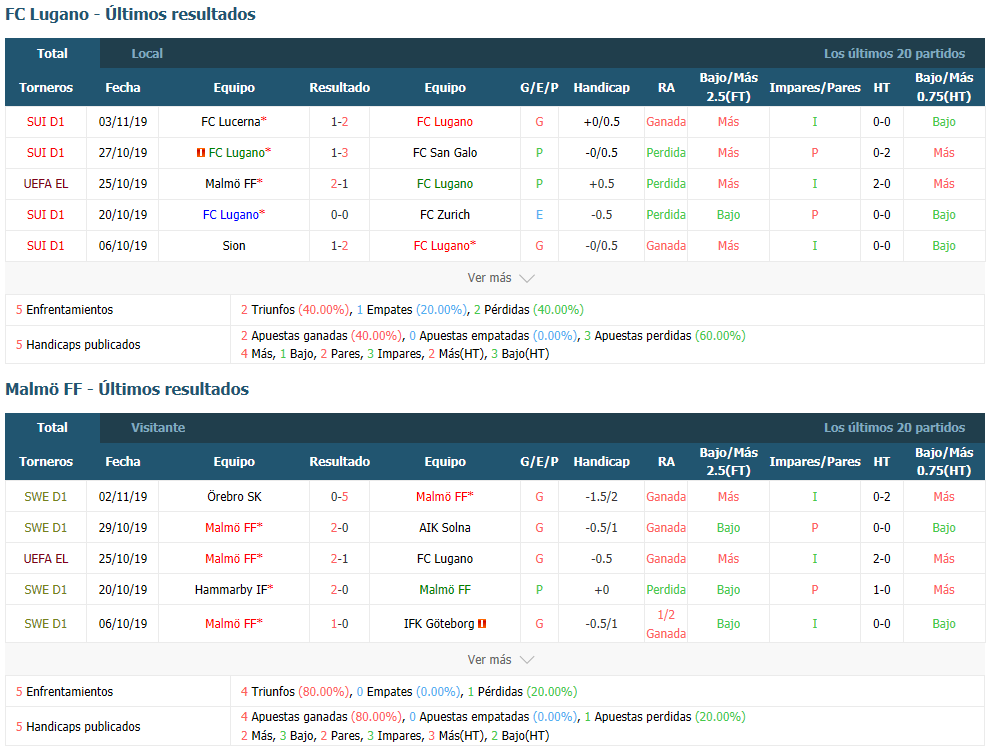Select the date 03/11/19
Image resolution: width=1002 pixels, height=753 pixels.
pos(123,121)
